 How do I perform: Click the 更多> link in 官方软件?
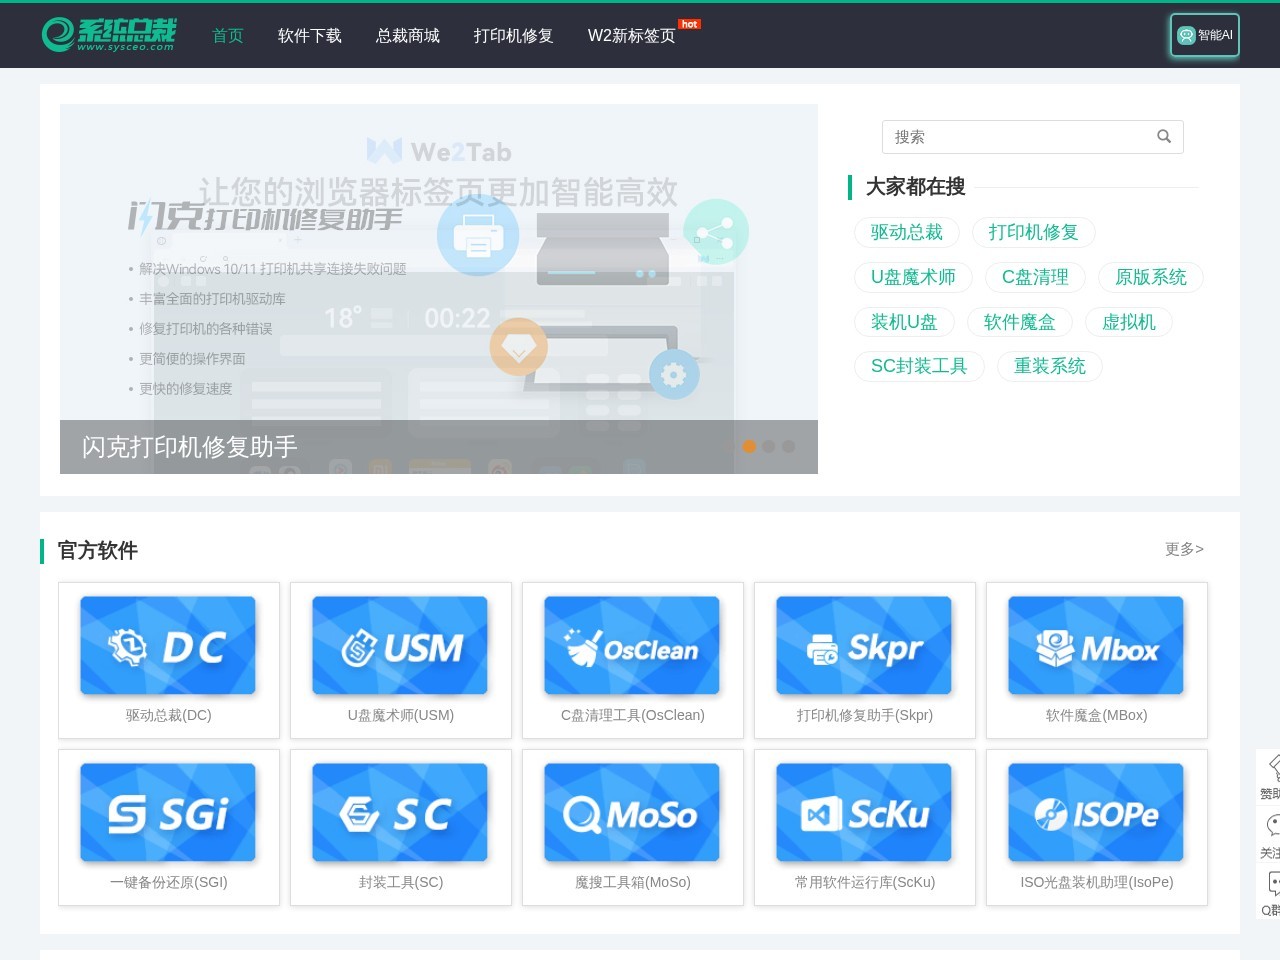point(1184,549)
